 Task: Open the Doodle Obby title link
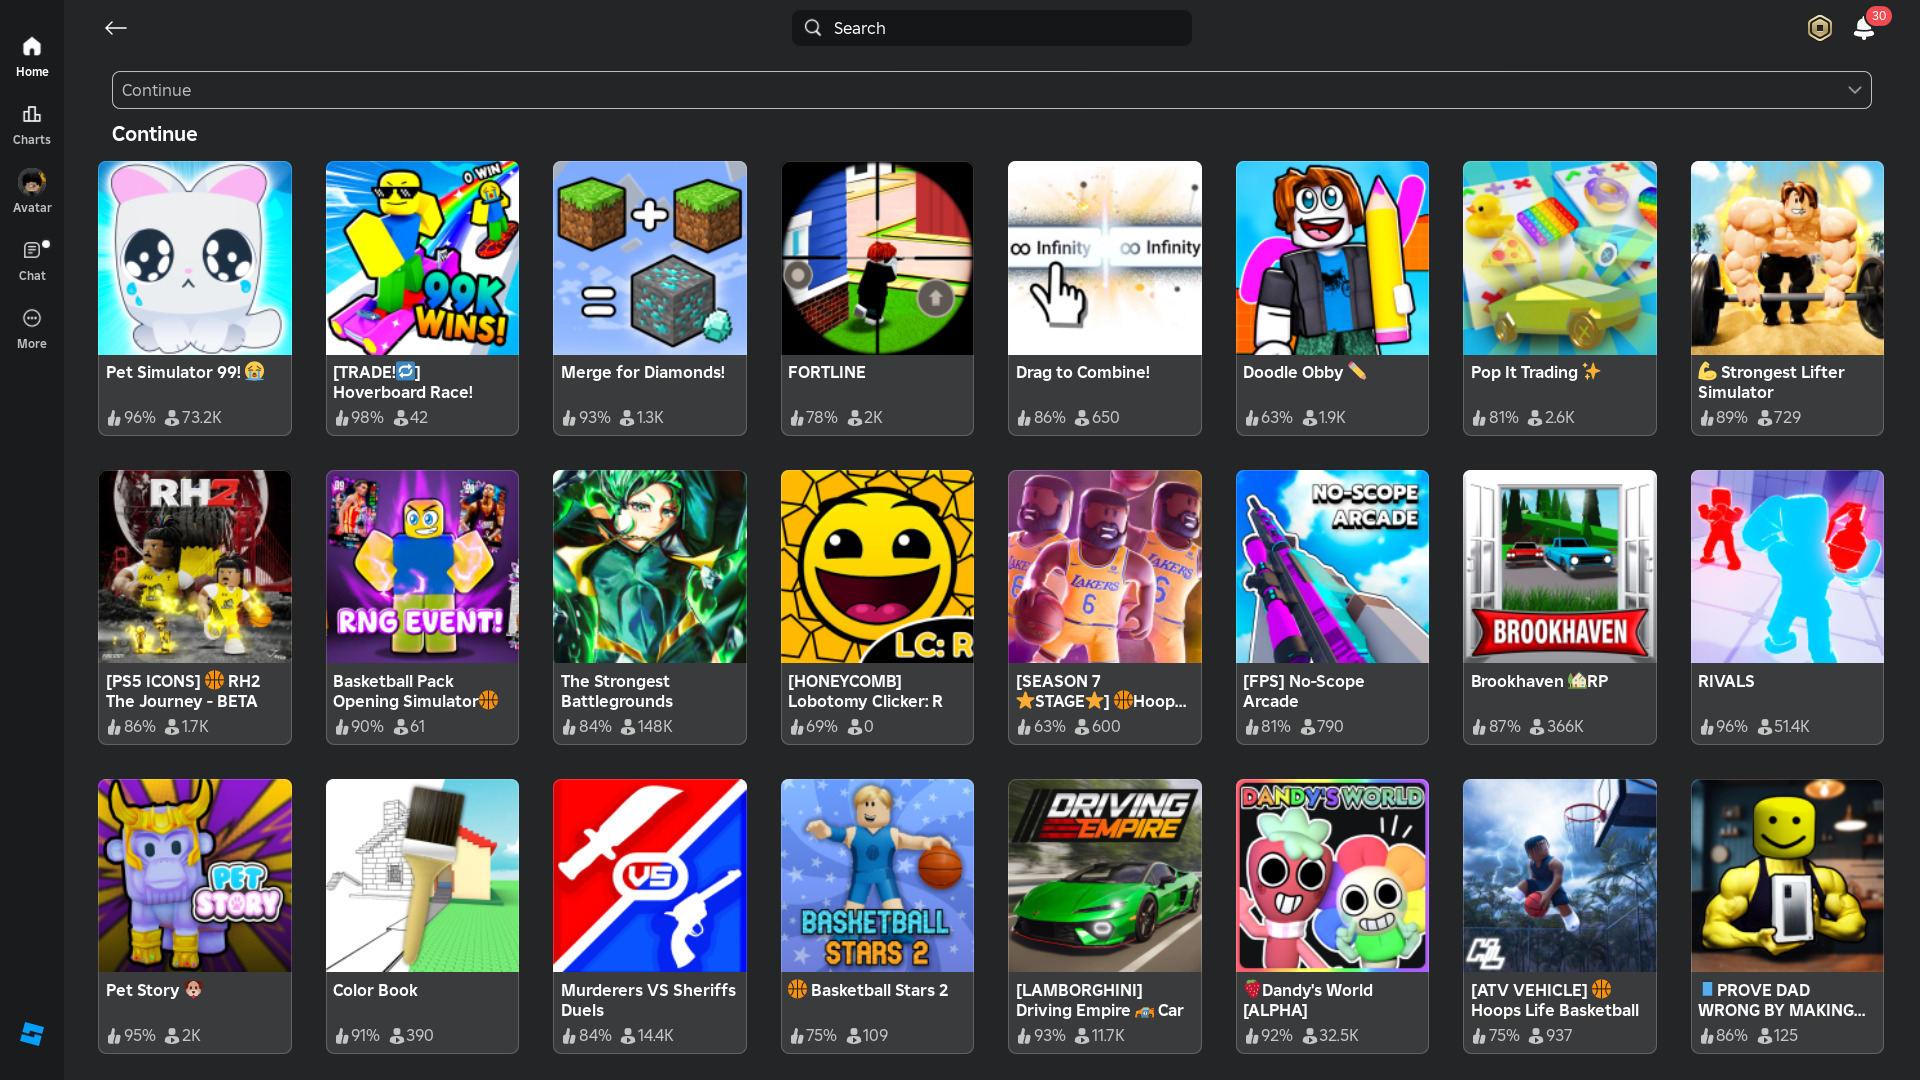point(1292,372)
